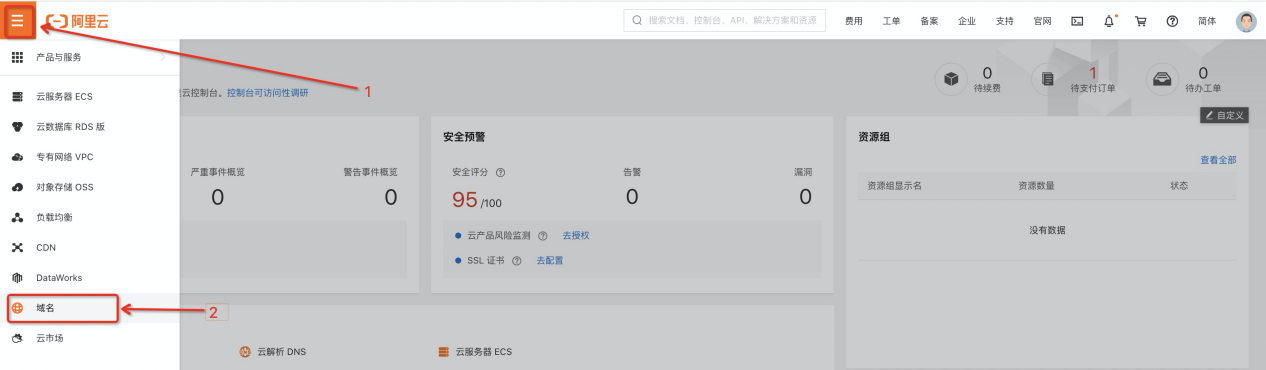The image size is (1266, 370).
Task: Click the 去授权 link
Action: (576, 236)
